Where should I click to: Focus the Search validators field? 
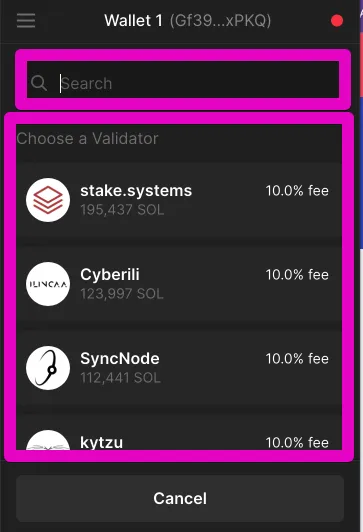point(183,80)
